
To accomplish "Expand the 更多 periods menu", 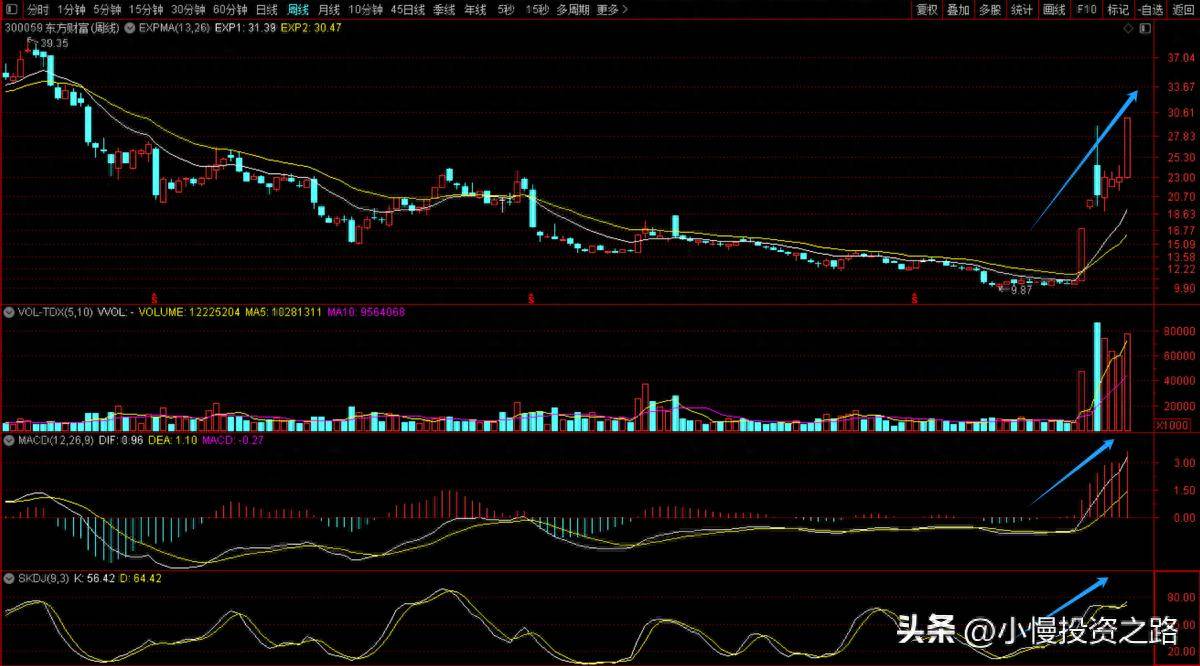I will [613, 9].
